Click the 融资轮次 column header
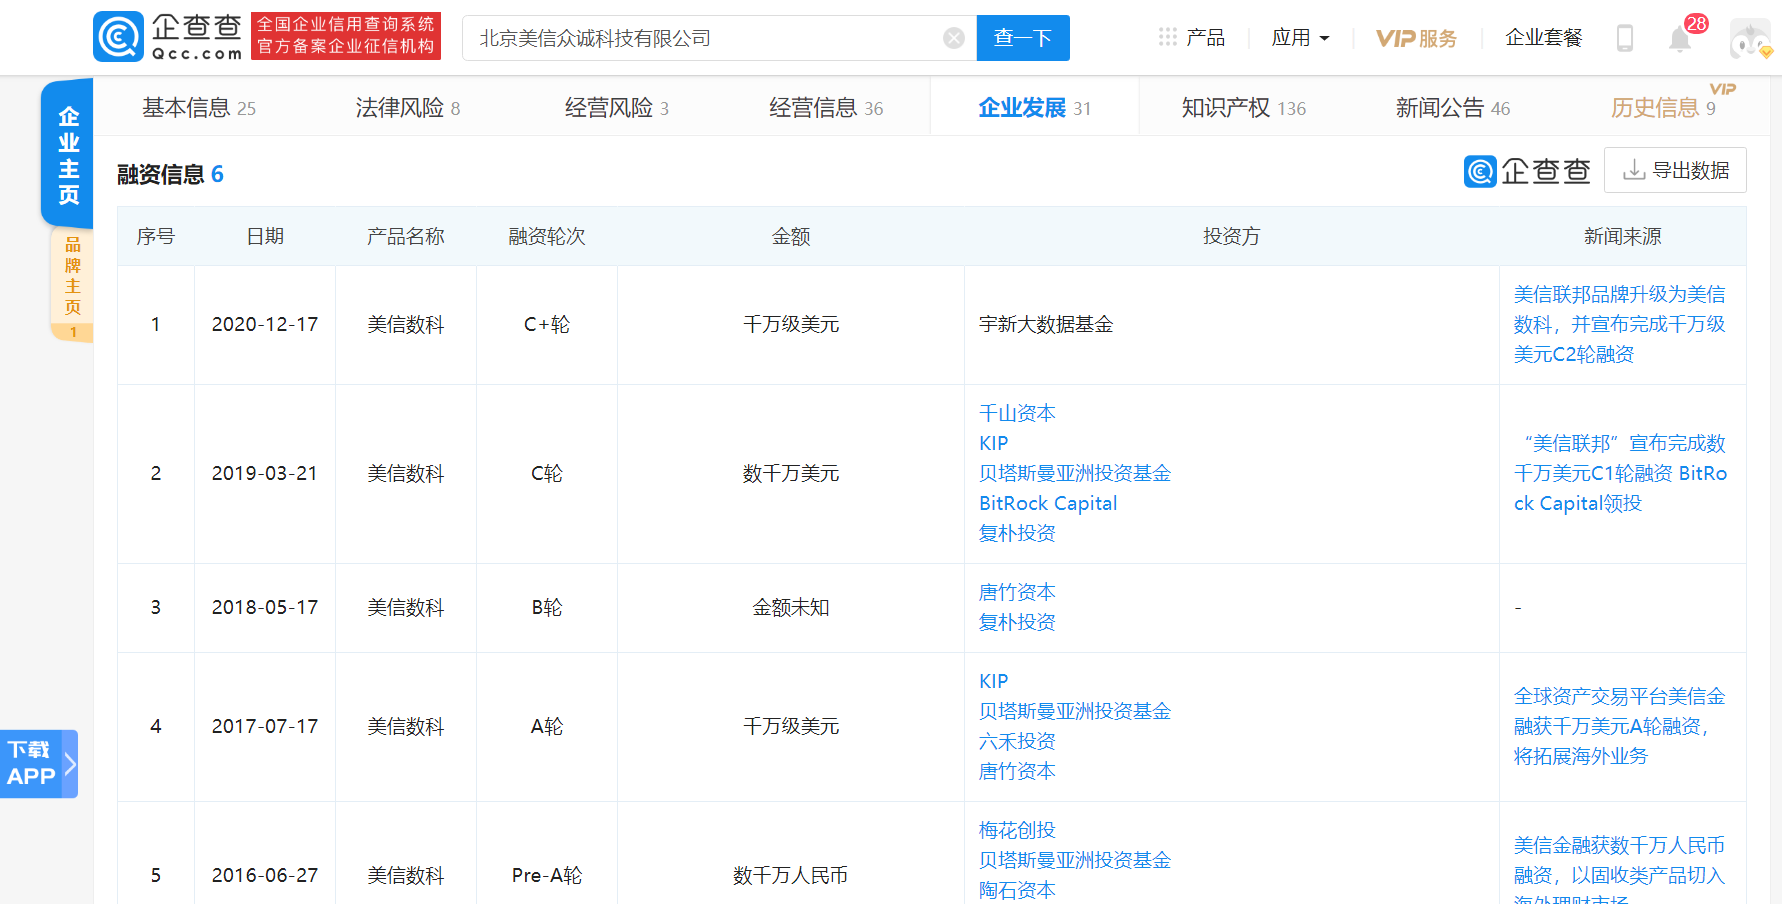This screenshot has width=1782, height=904. pos(547,236)
